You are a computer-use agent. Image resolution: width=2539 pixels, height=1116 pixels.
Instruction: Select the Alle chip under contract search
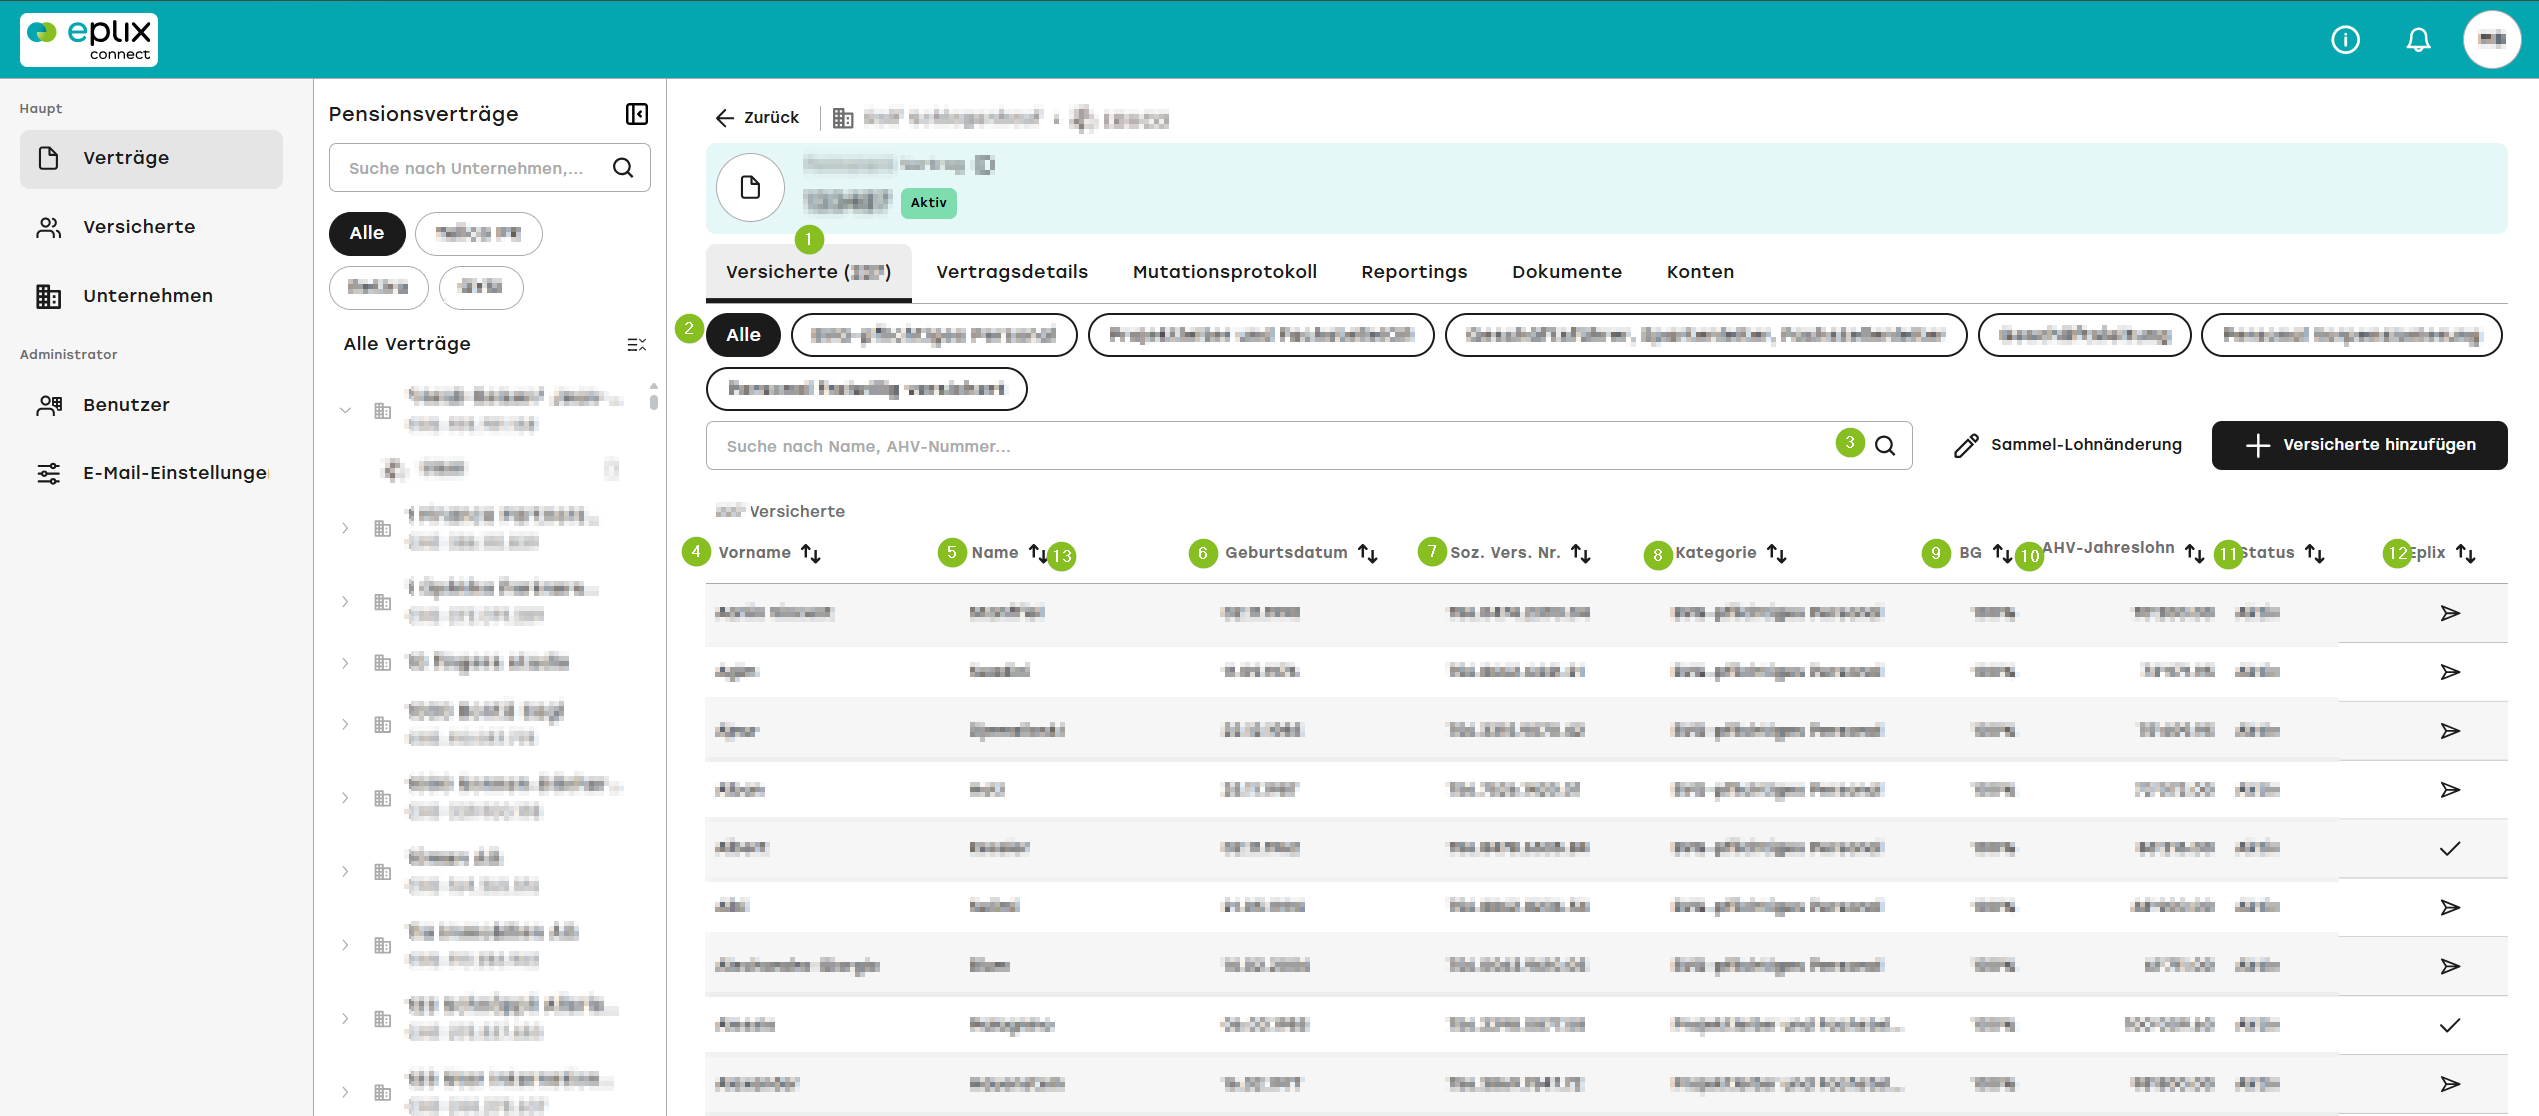[x=367, y=233]
